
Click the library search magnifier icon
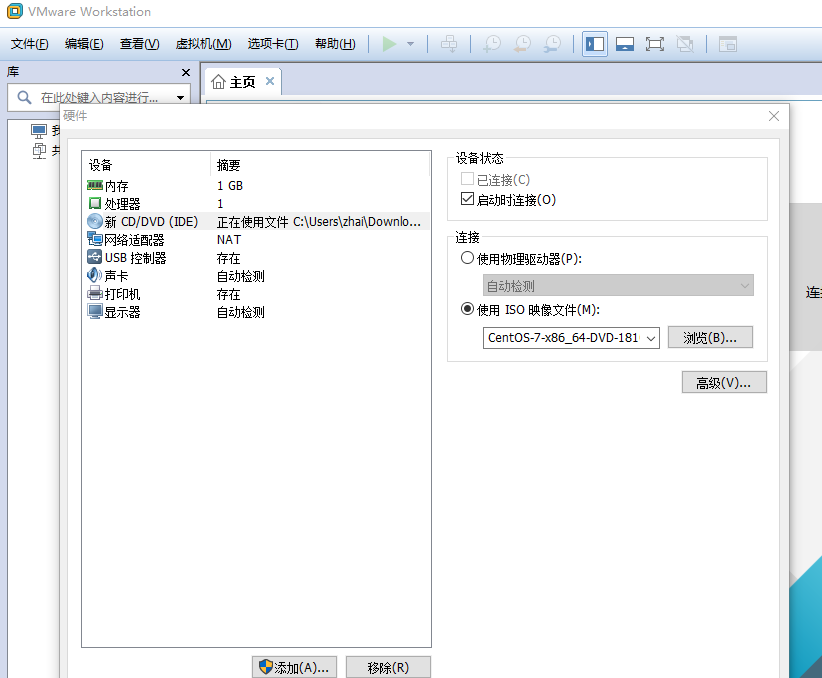24,97
